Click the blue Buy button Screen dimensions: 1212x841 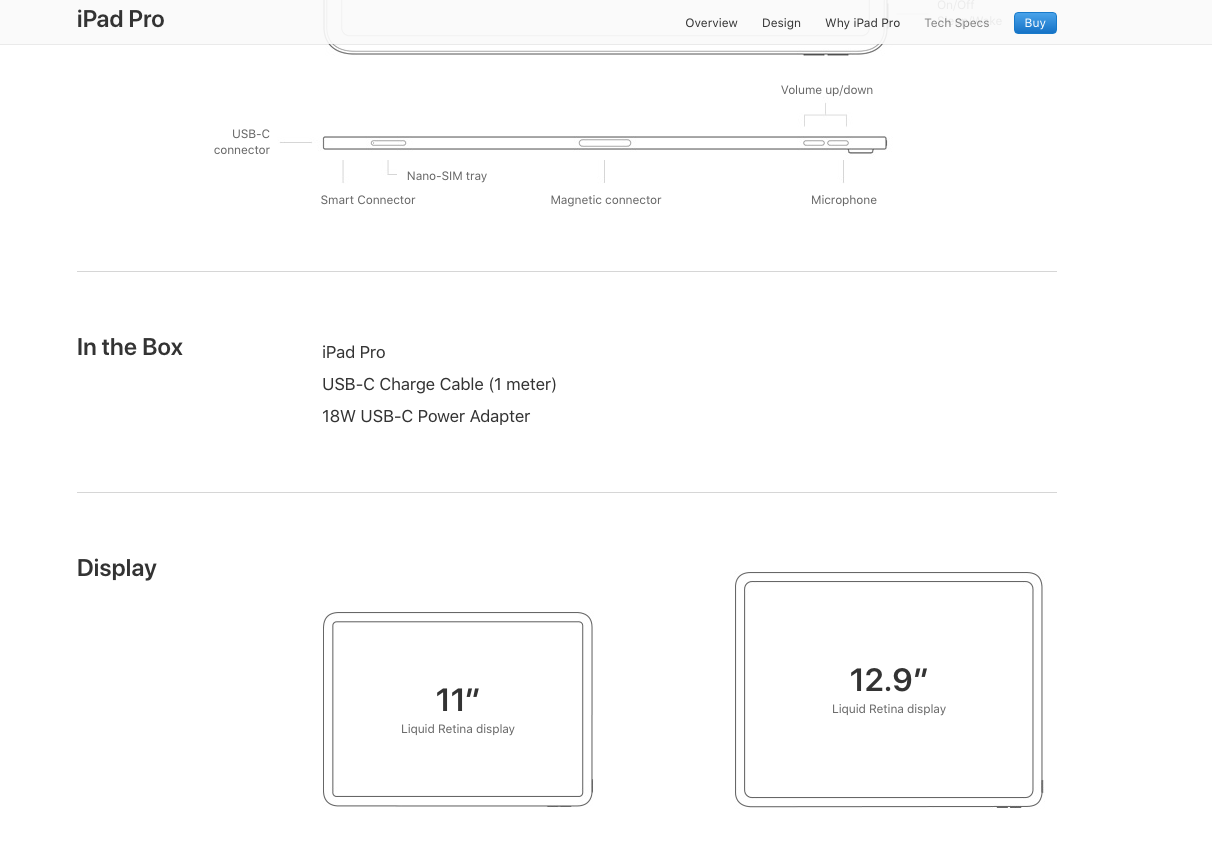pos(1035,23)
